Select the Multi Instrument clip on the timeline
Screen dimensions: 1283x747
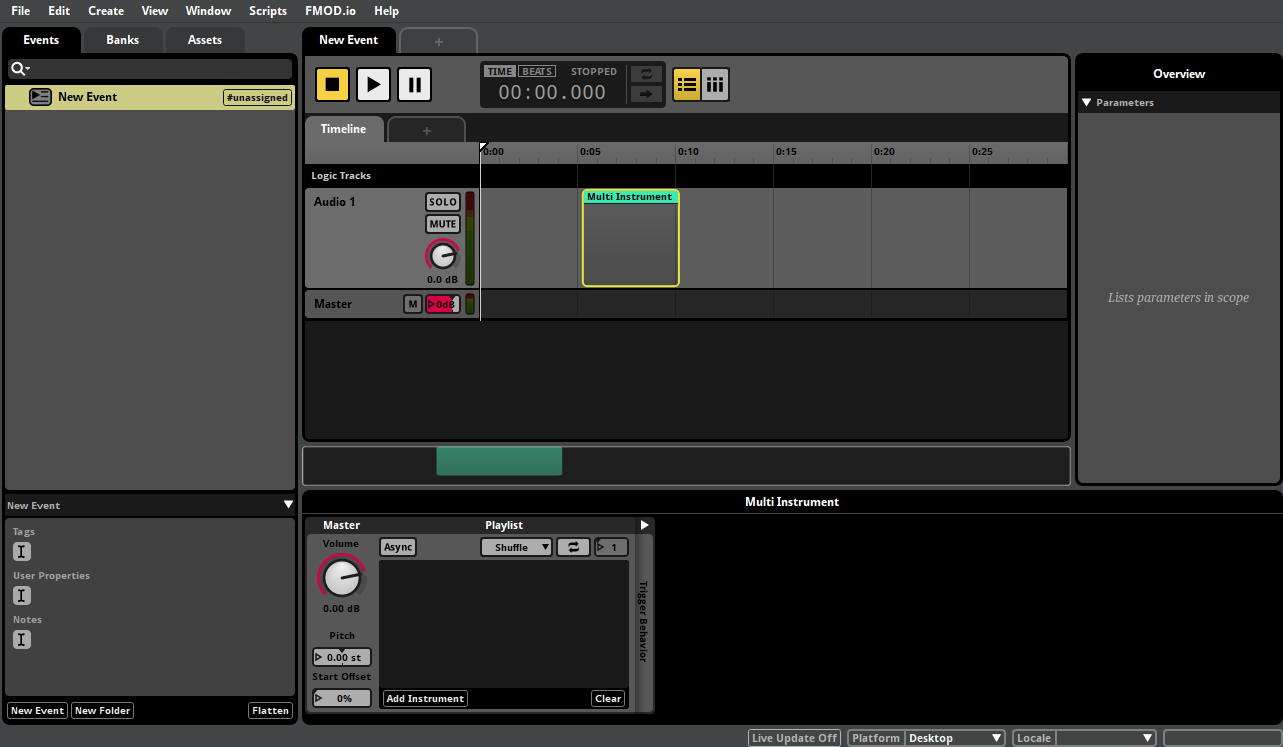630,238
